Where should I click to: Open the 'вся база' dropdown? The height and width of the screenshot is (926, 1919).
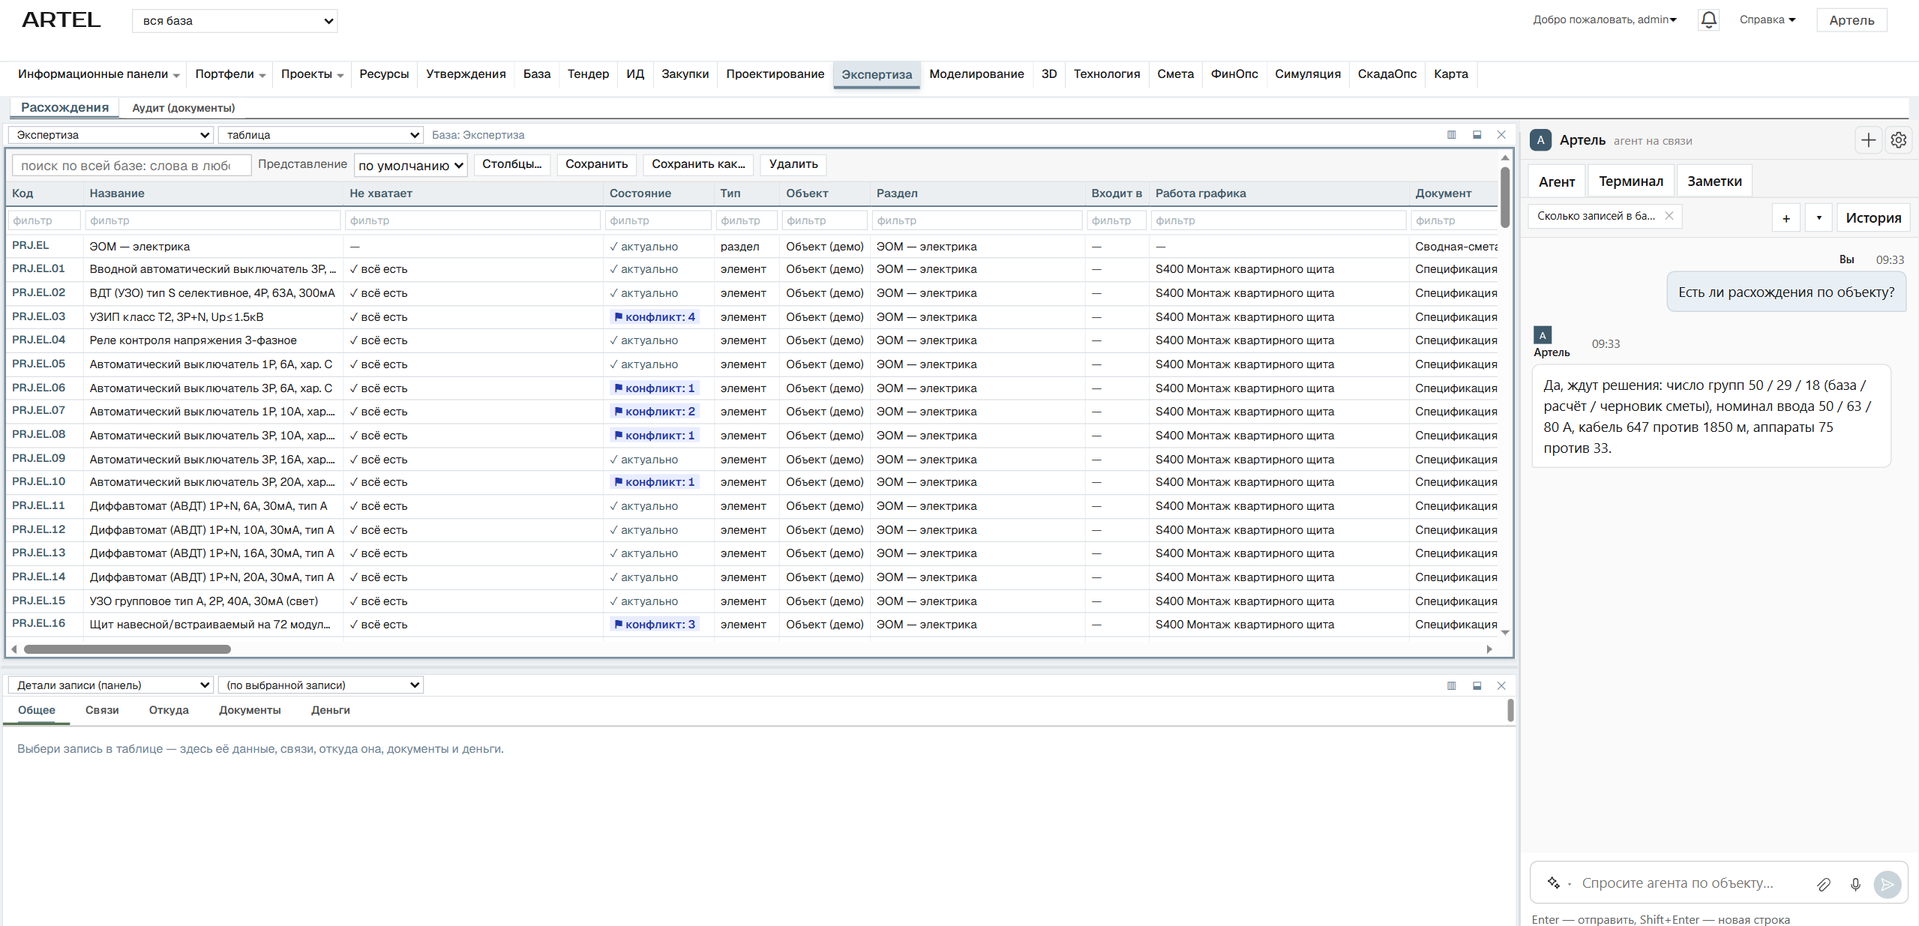pos(235,21)
